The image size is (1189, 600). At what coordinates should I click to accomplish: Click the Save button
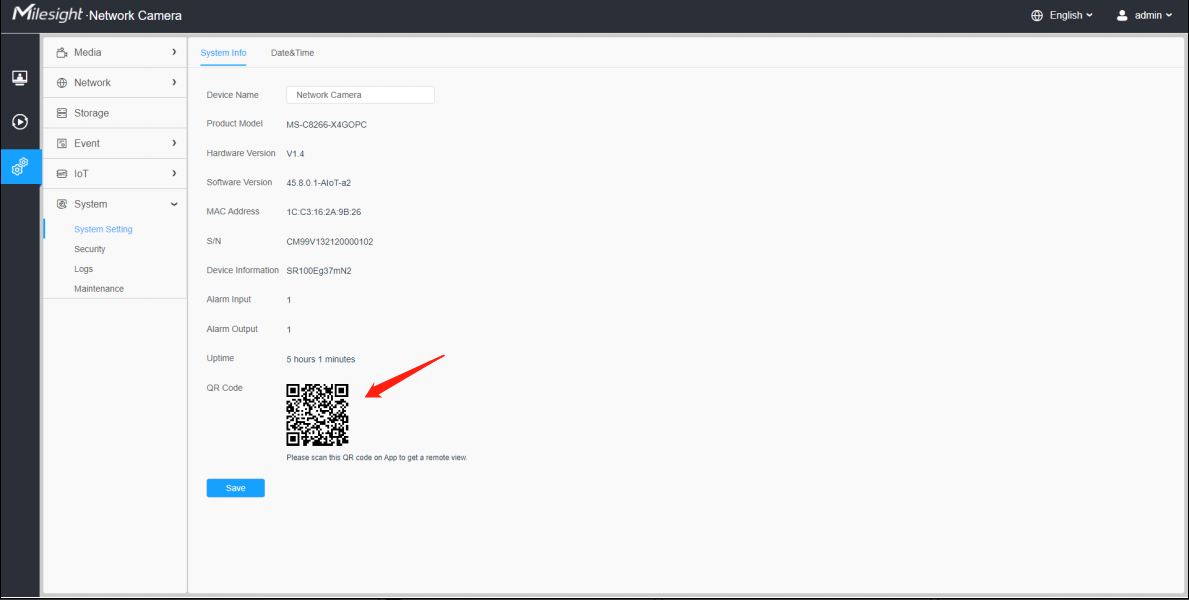pos(235,488)
